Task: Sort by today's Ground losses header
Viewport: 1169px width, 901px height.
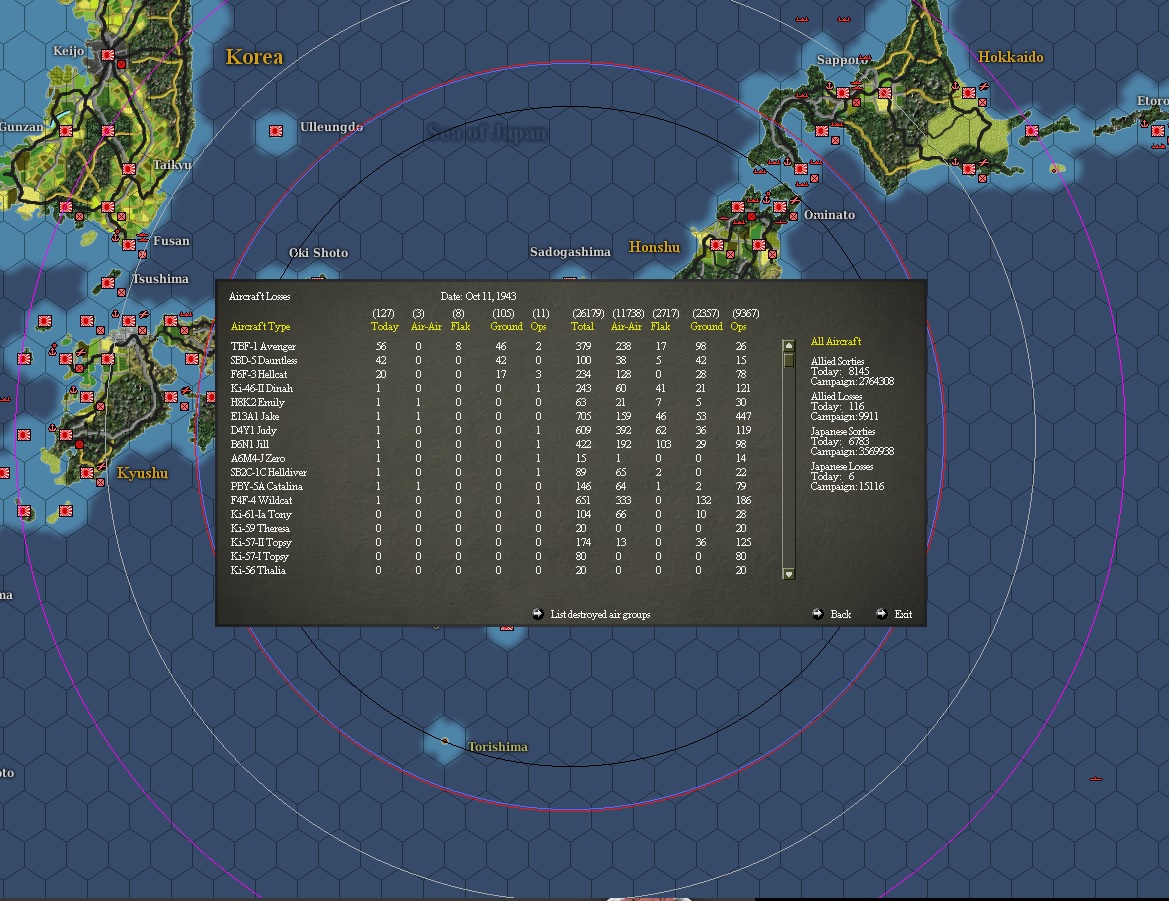Action: pyautogui.click(x=506, y=326)
